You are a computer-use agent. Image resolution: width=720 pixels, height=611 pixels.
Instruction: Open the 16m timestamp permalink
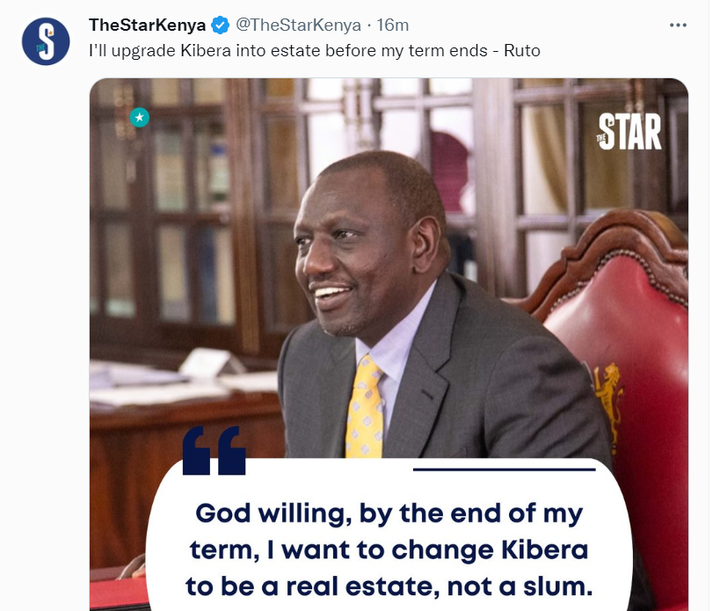pos(393,25)
